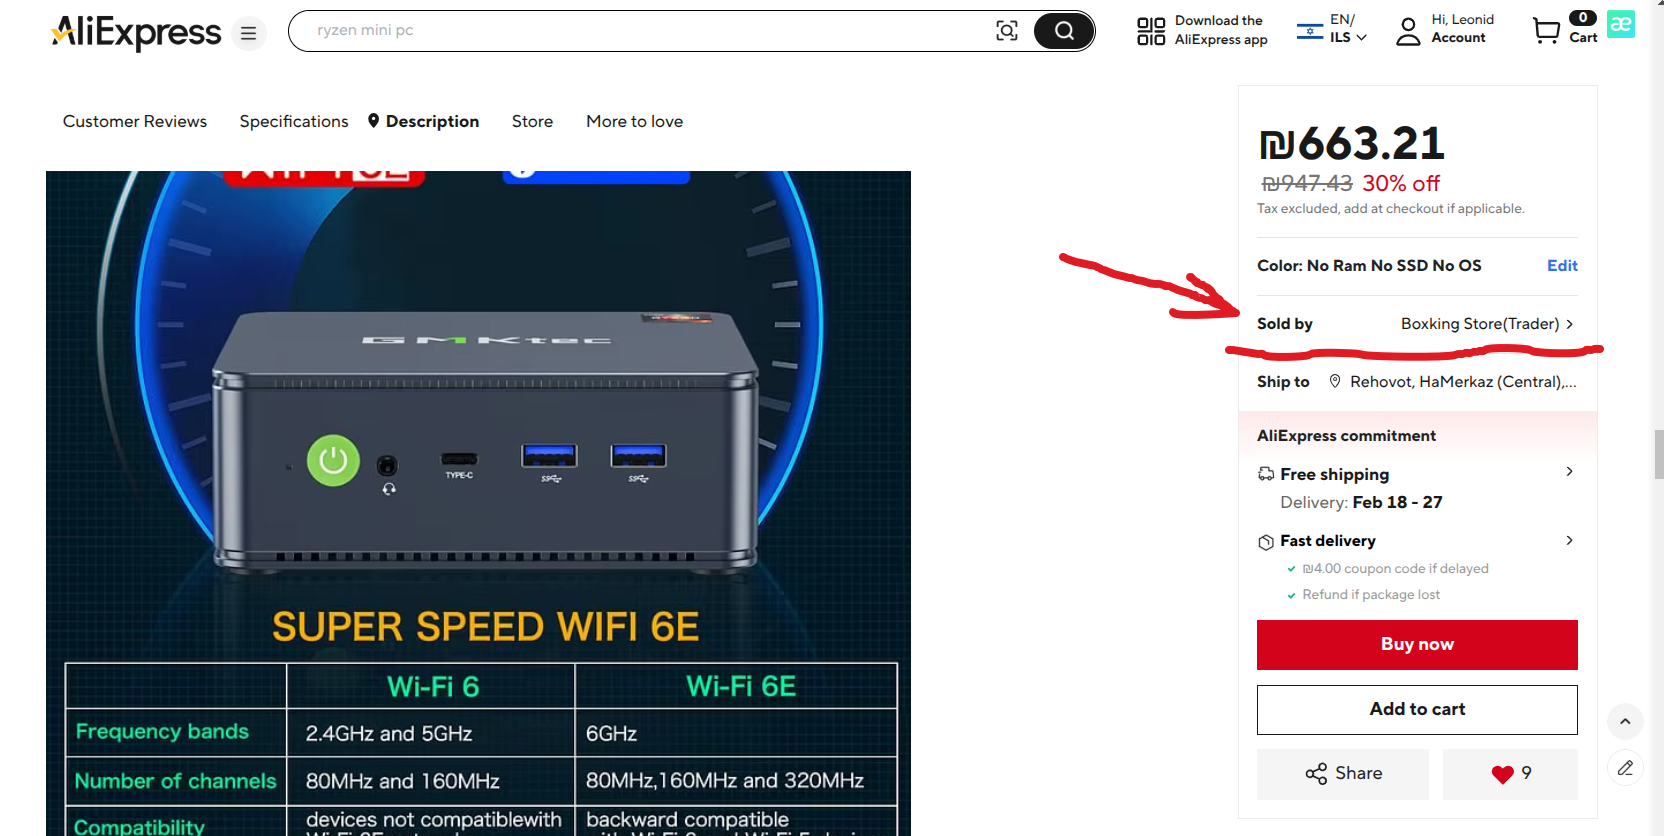Click the scroll-to-top arrow button

click(x=1625, y=721)
